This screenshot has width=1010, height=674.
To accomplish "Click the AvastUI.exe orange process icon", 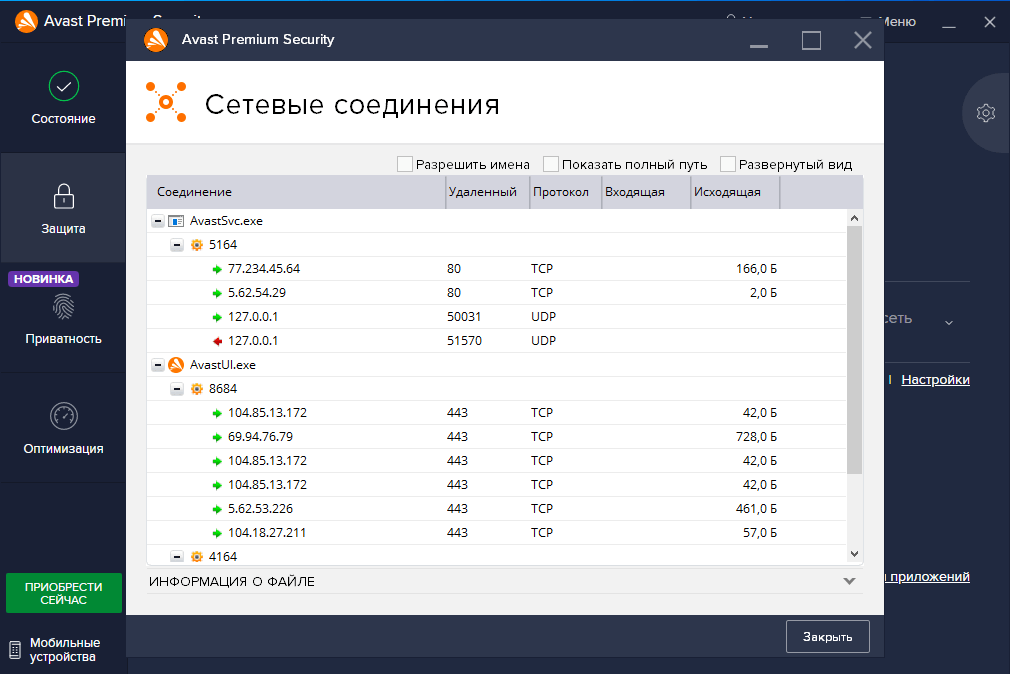I will 176,365.
